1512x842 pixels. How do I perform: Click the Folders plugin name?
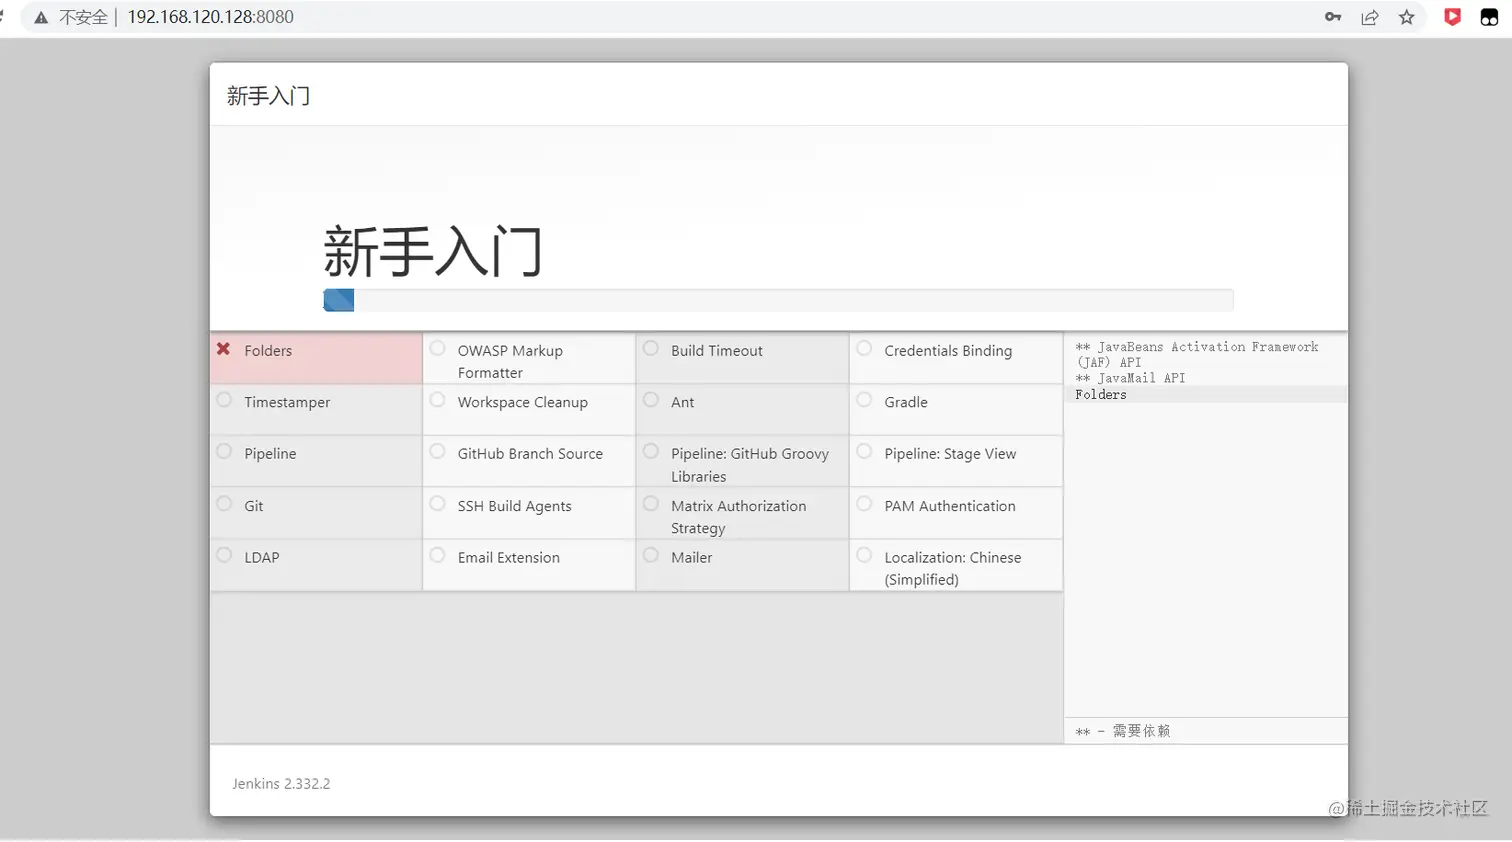[268, 351]
